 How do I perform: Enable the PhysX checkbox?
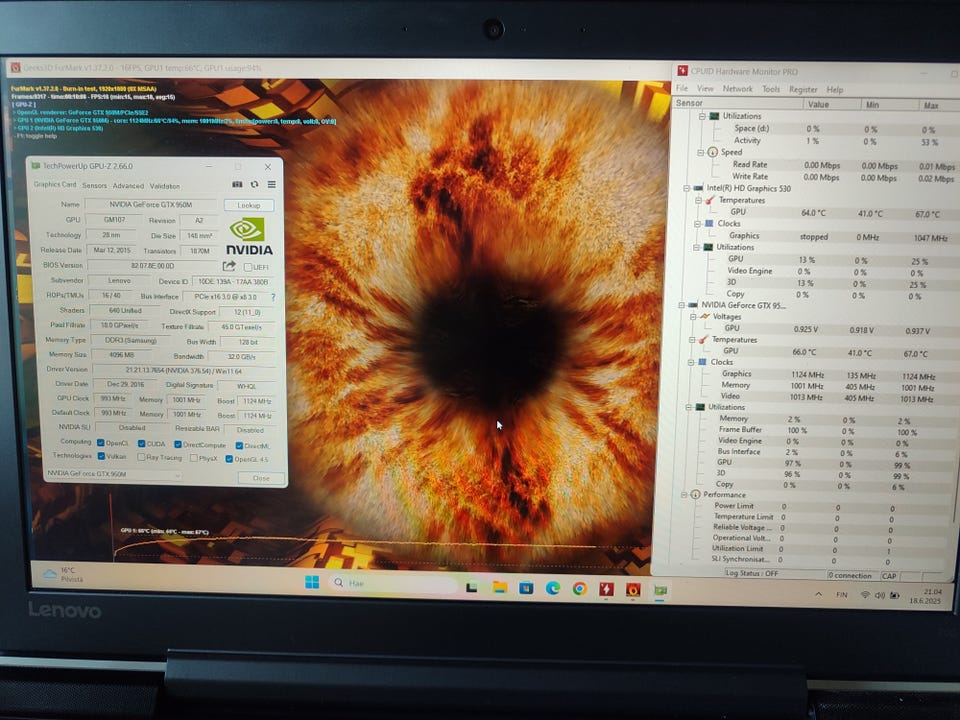click(x=193, y=458)
